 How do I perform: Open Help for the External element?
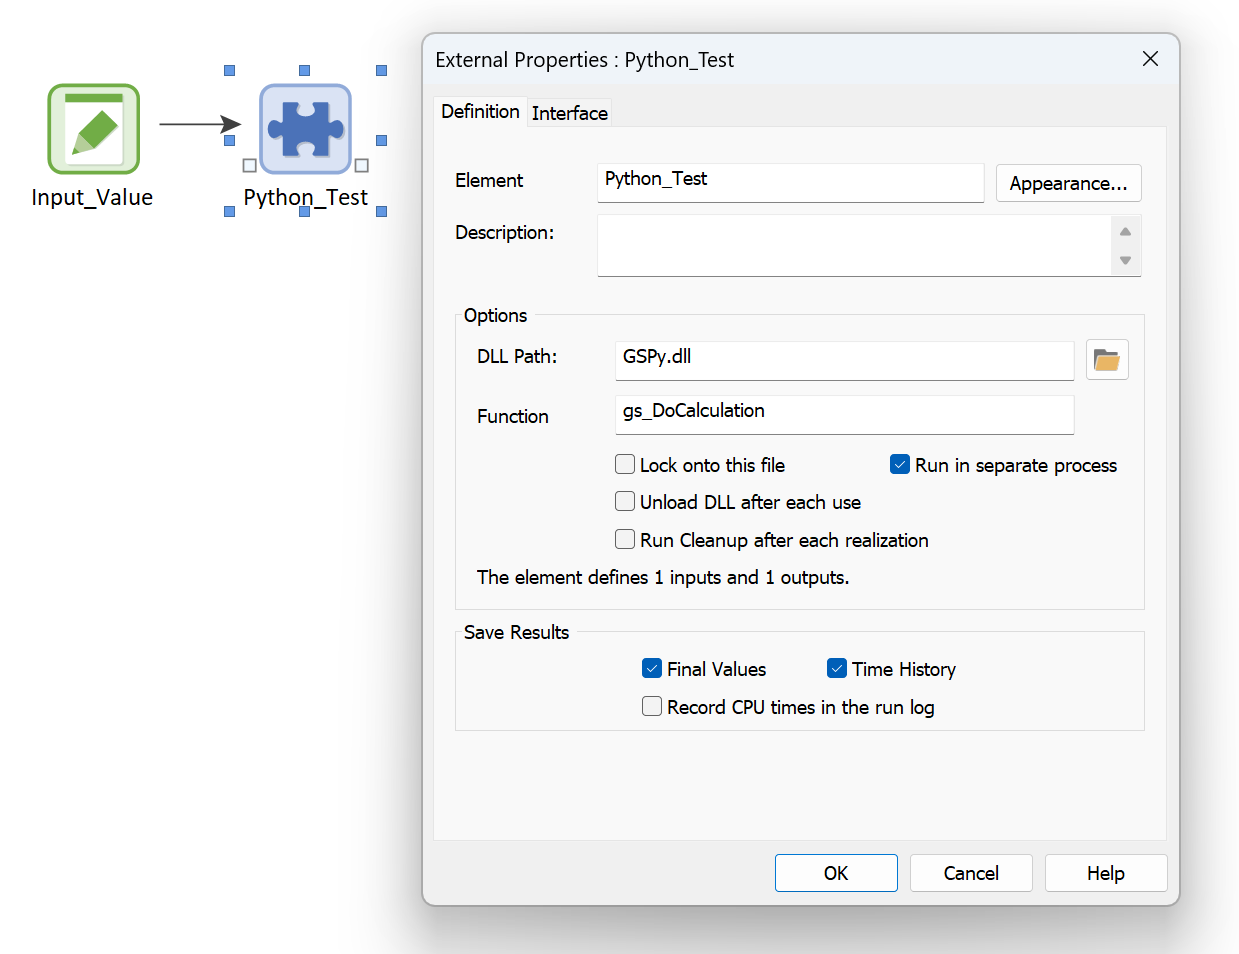(x=1105, y=872)
